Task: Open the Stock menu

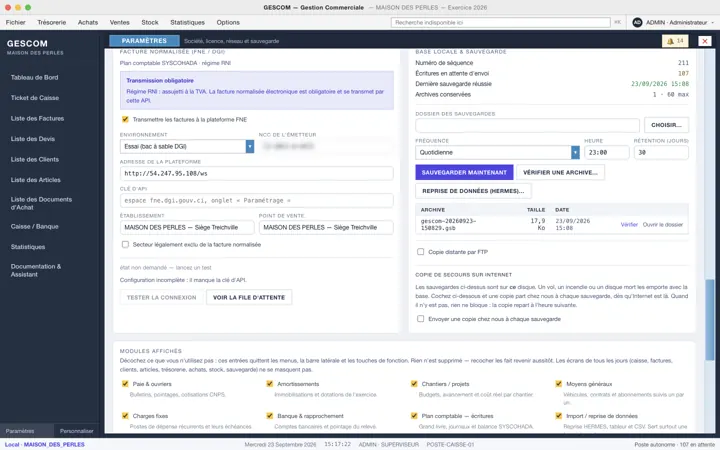Action: point(150,22)
